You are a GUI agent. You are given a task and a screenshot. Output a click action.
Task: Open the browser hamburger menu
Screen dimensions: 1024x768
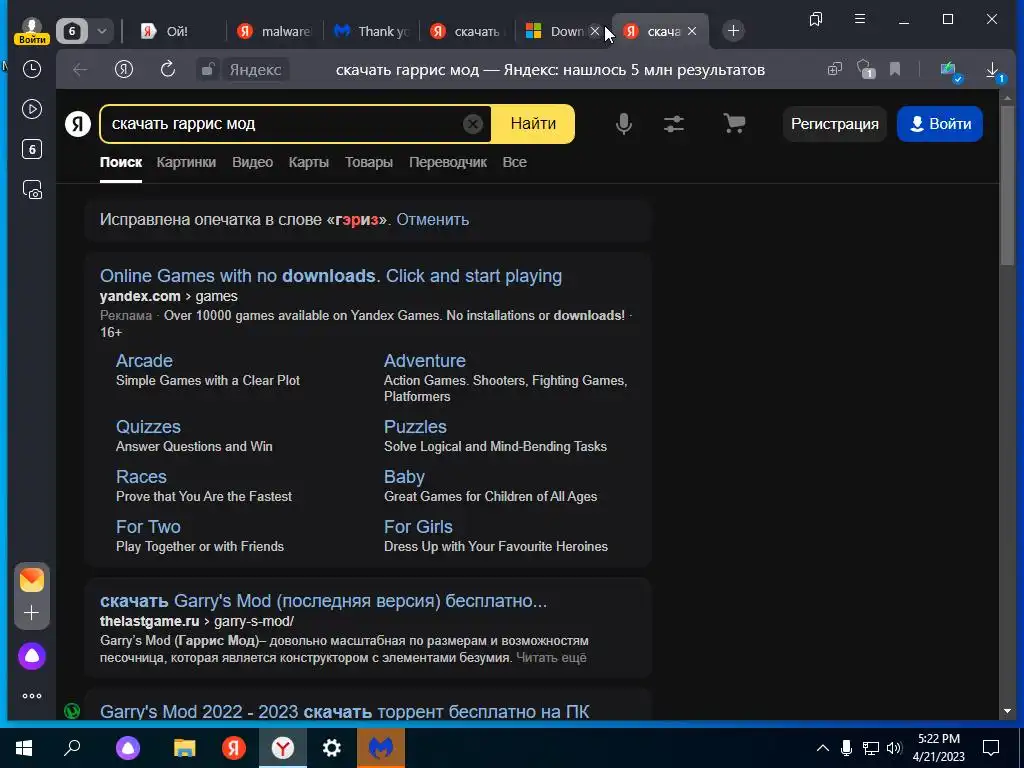tap(860, 19)
